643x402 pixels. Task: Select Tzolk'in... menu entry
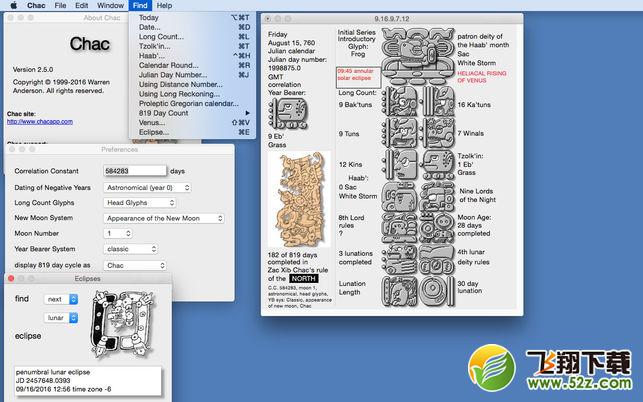pos(194,46)
